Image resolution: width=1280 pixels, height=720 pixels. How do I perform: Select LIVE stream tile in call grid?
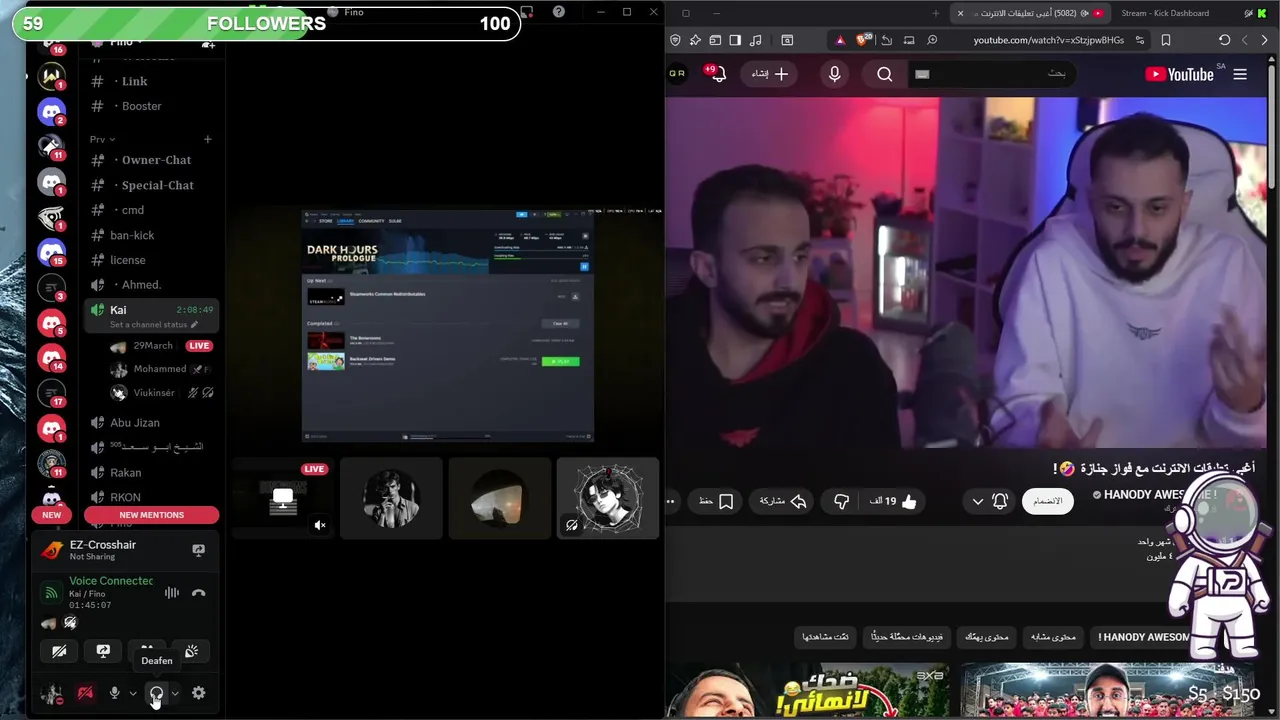(x=283, y=498)
